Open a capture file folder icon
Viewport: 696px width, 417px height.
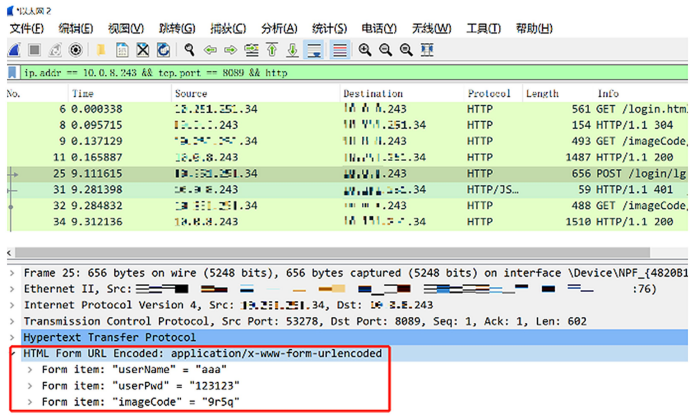[101, 50]
